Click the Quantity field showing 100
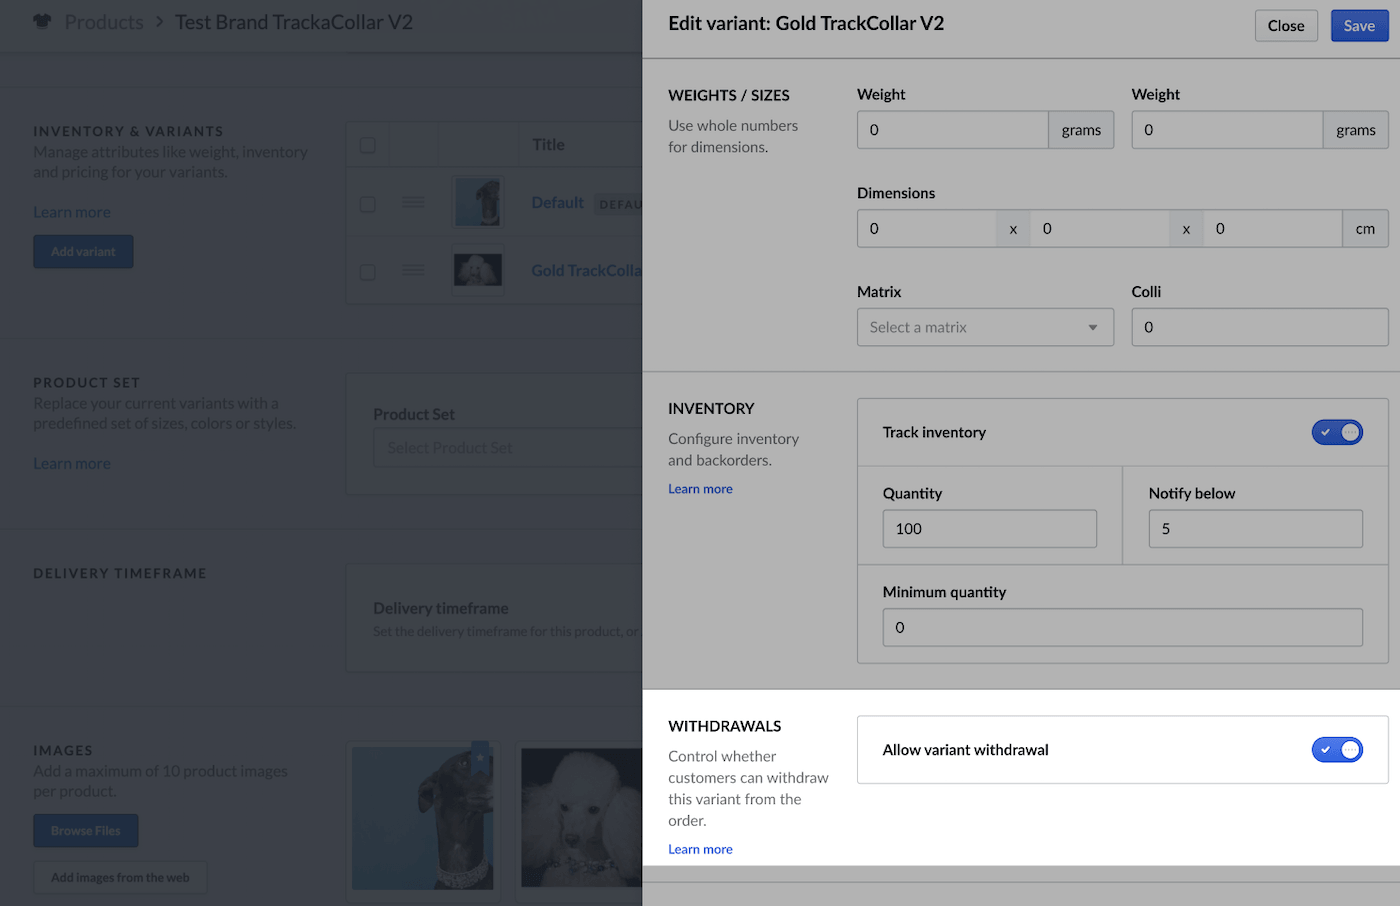1400x906 pixels. coord(990,529)
